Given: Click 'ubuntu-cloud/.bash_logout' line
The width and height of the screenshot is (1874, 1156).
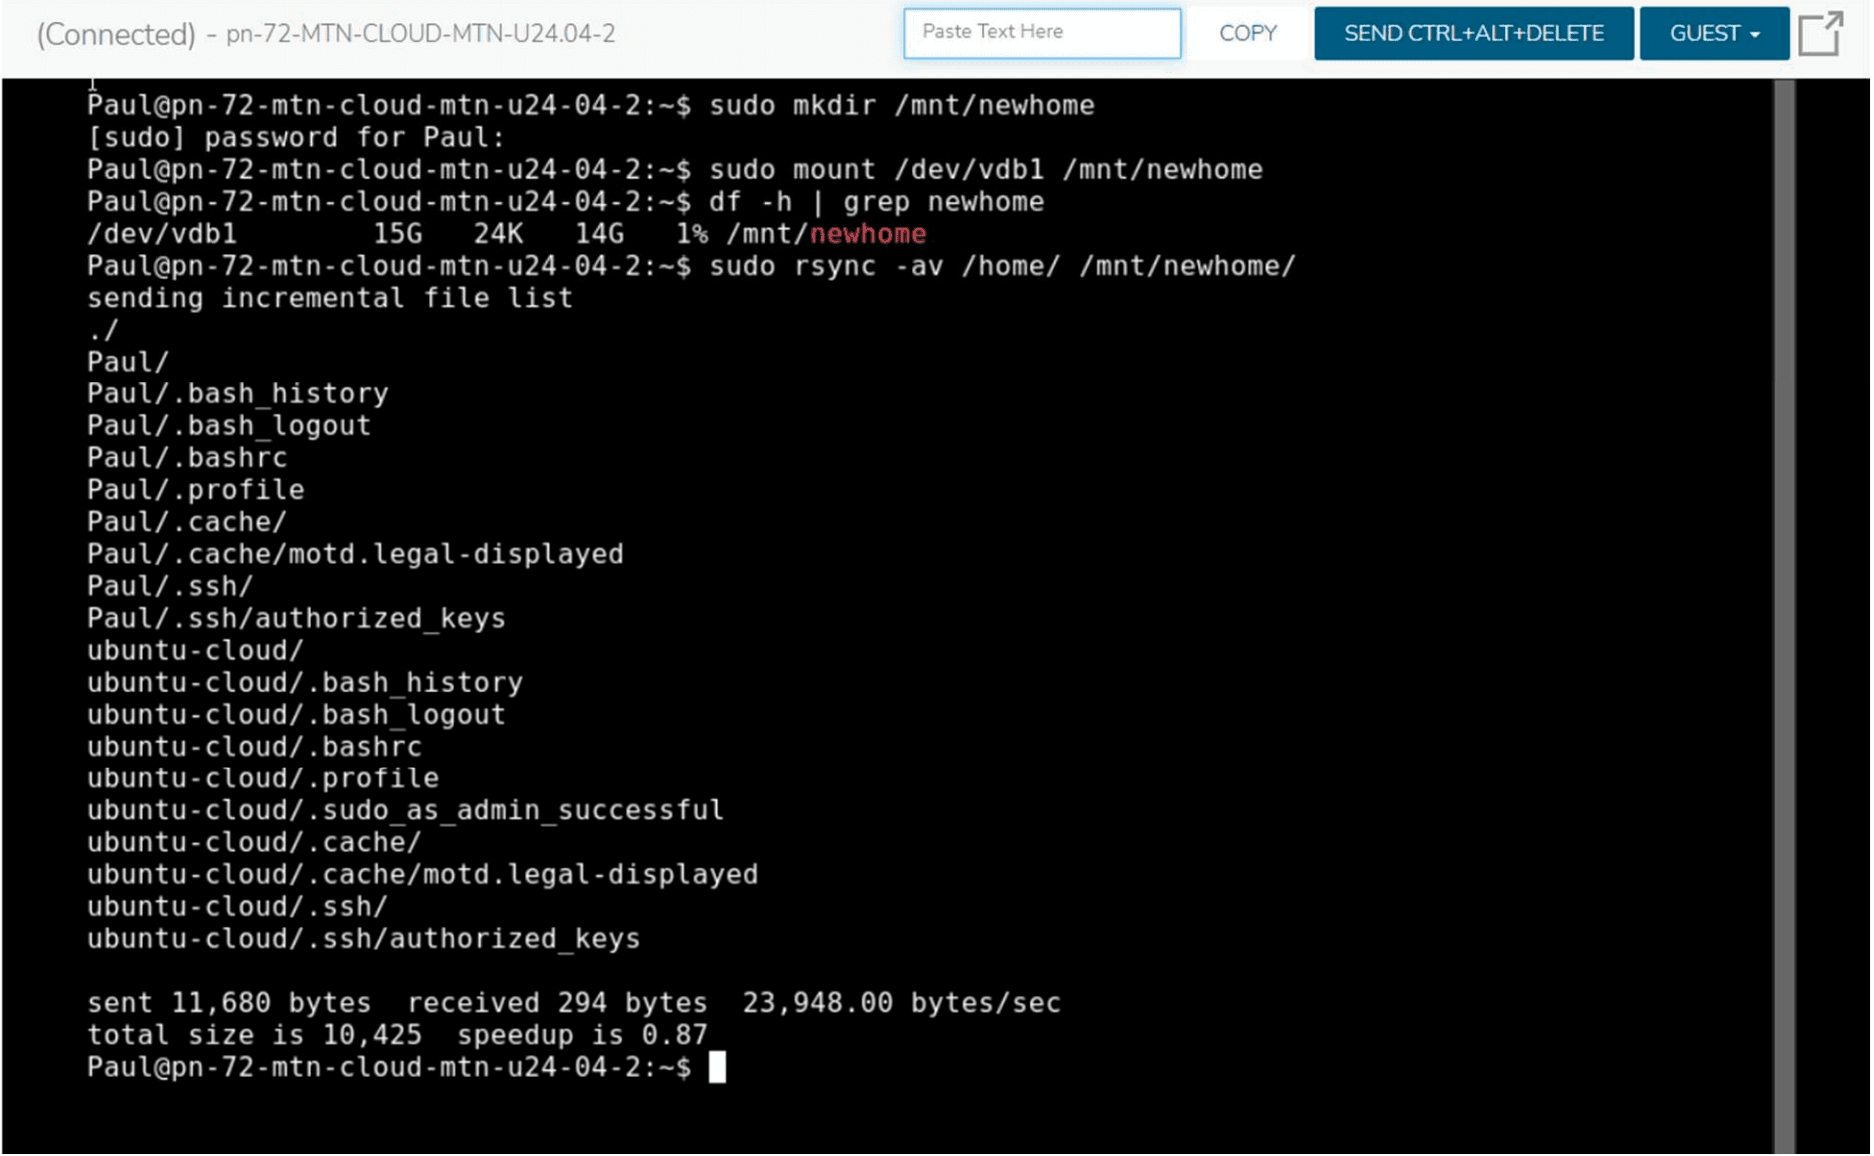Looking at the screenshot, I should click(296, 714).
